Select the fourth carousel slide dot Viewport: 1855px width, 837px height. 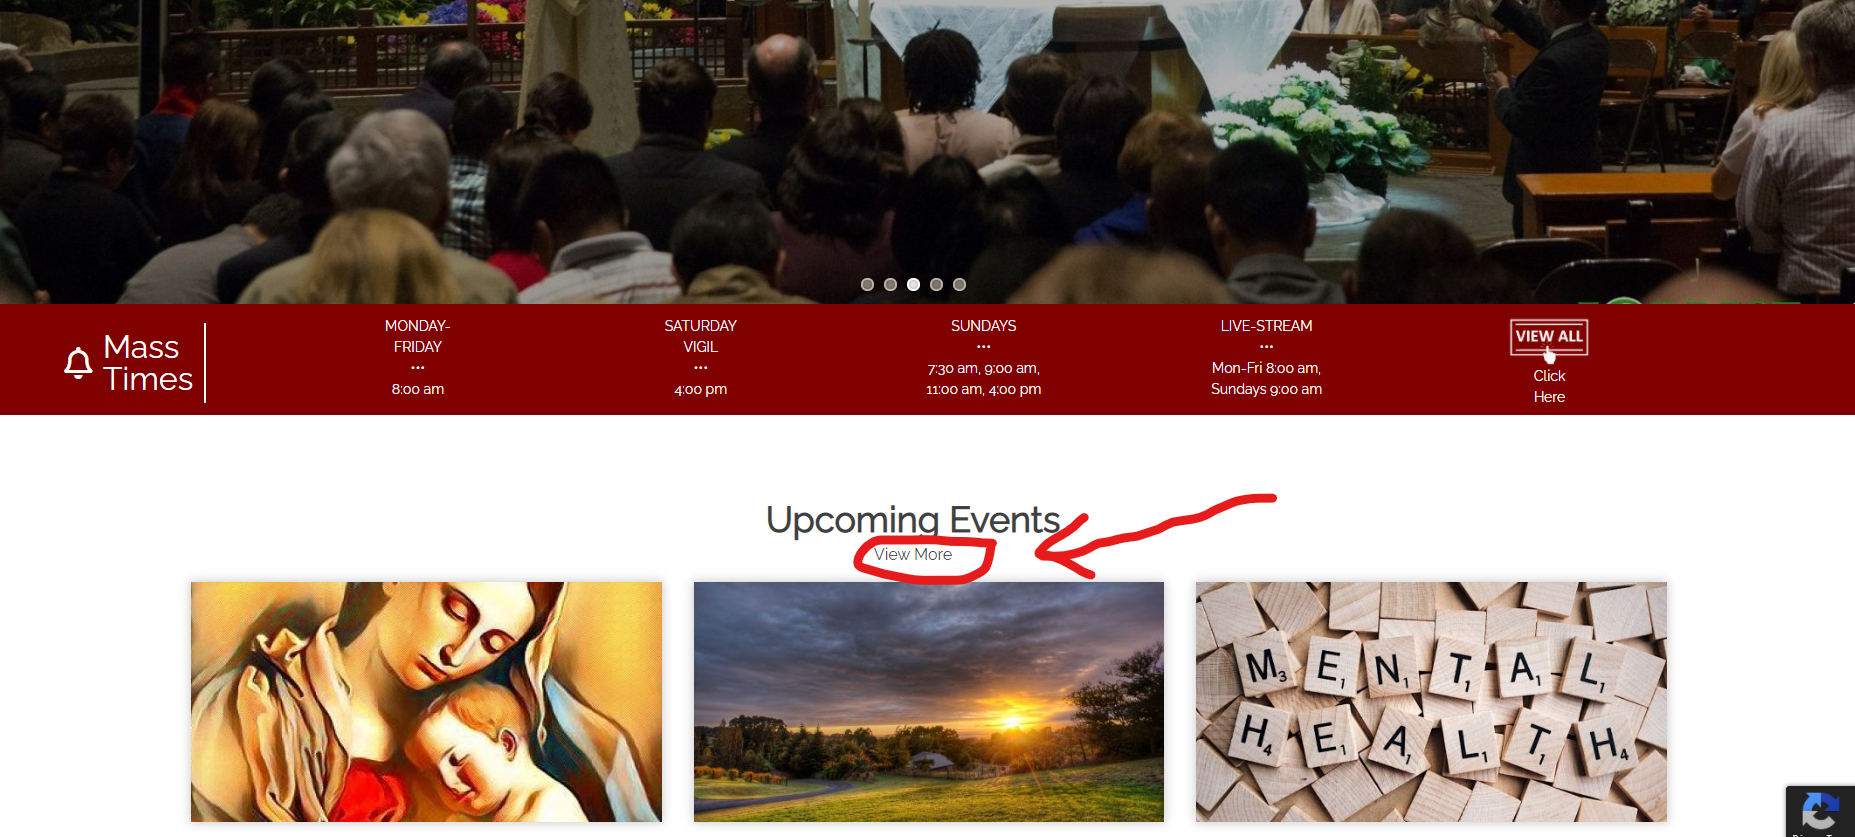[x=936, y=285]
